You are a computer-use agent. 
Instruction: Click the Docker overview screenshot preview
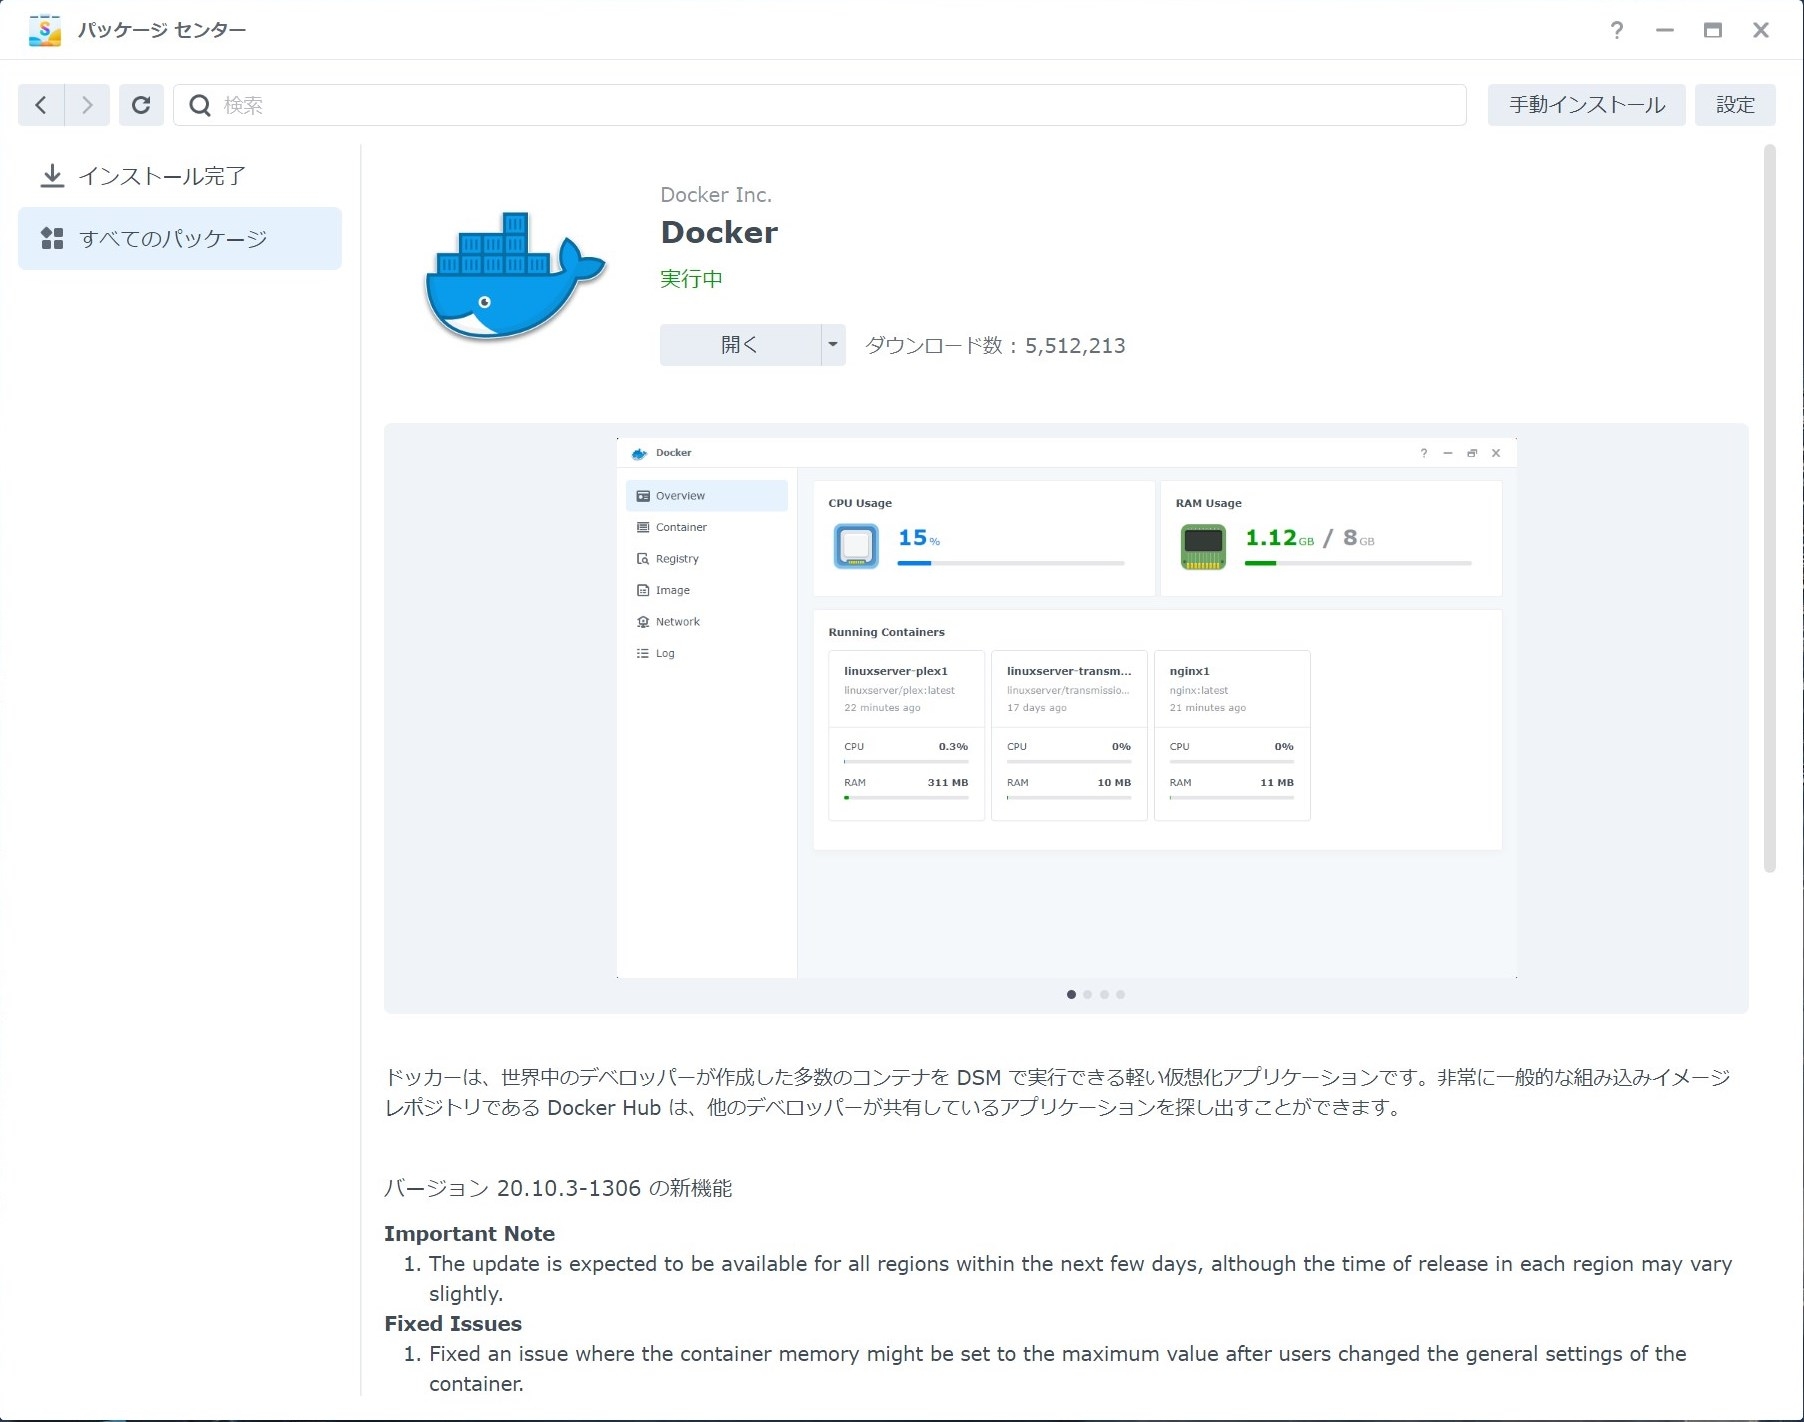click(x=1066, y=708)
